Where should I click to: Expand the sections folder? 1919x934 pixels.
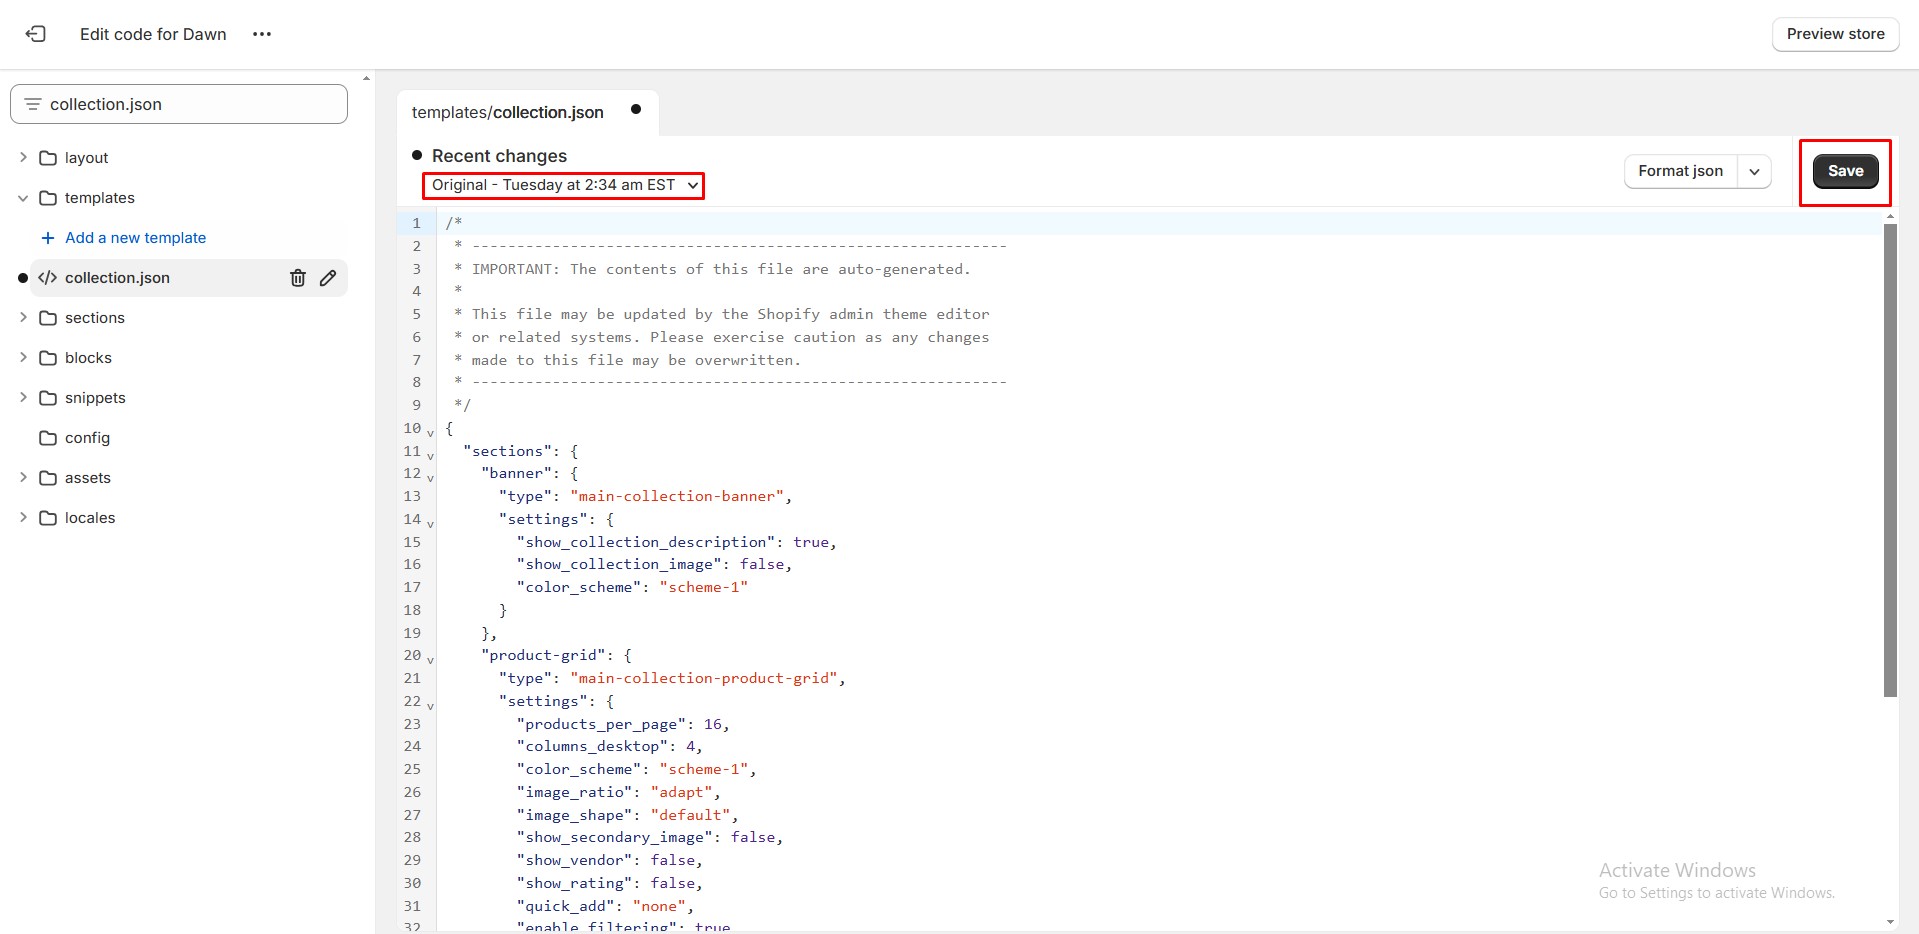(x=23, y=318)
